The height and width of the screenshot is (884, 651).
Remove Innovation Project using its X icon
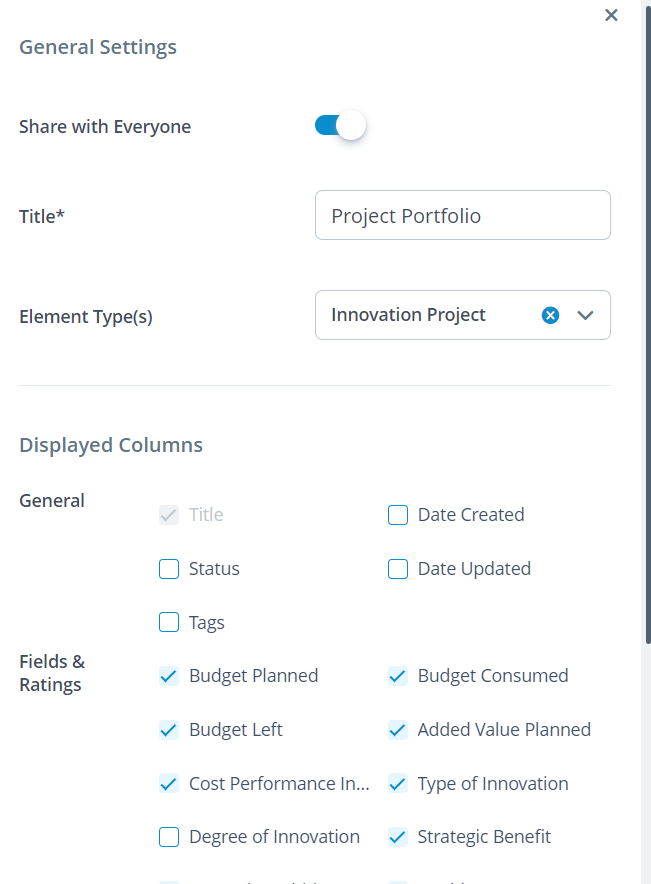tap(550, 315)
